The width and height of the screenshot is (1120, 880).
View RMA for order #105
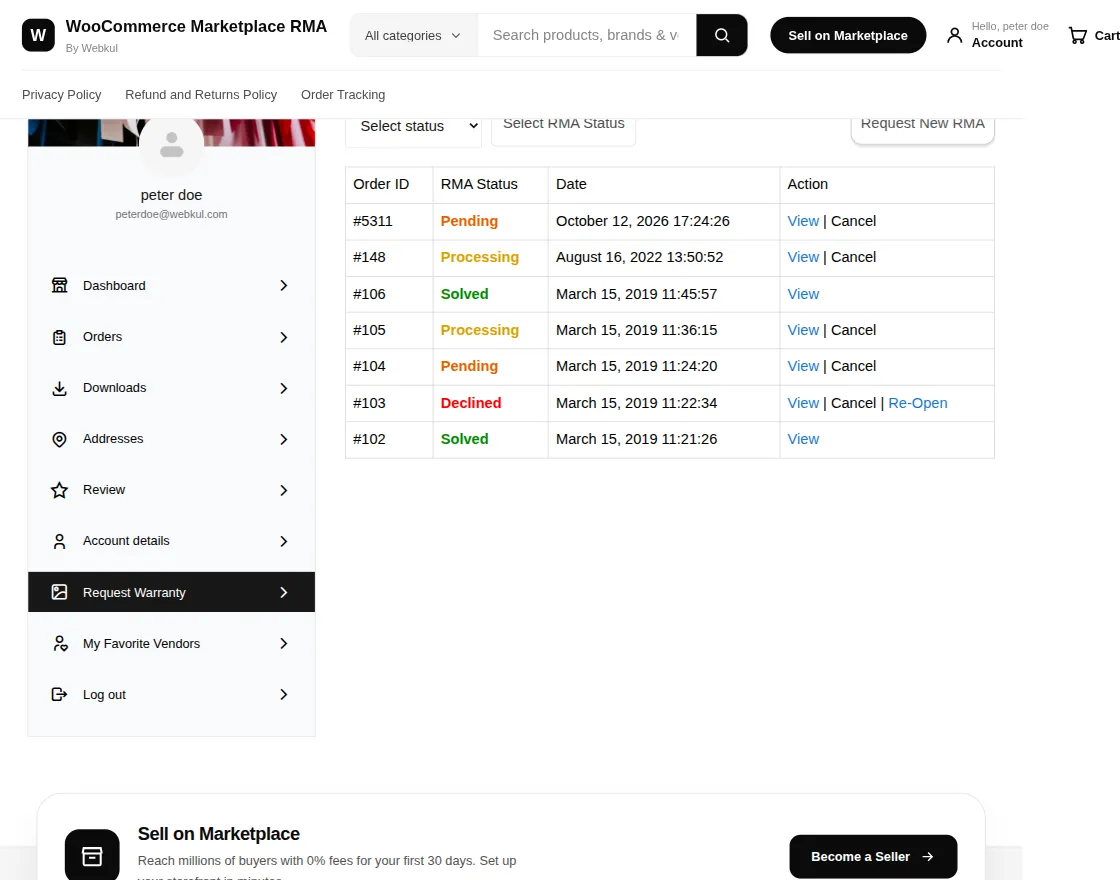coord(803,330)
